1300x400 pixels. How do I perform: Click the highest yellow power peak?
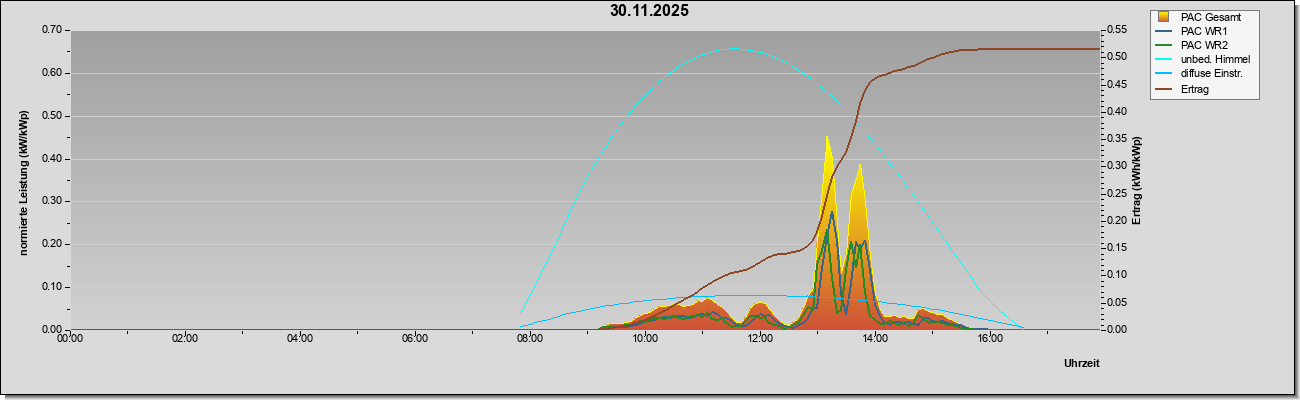827,137
